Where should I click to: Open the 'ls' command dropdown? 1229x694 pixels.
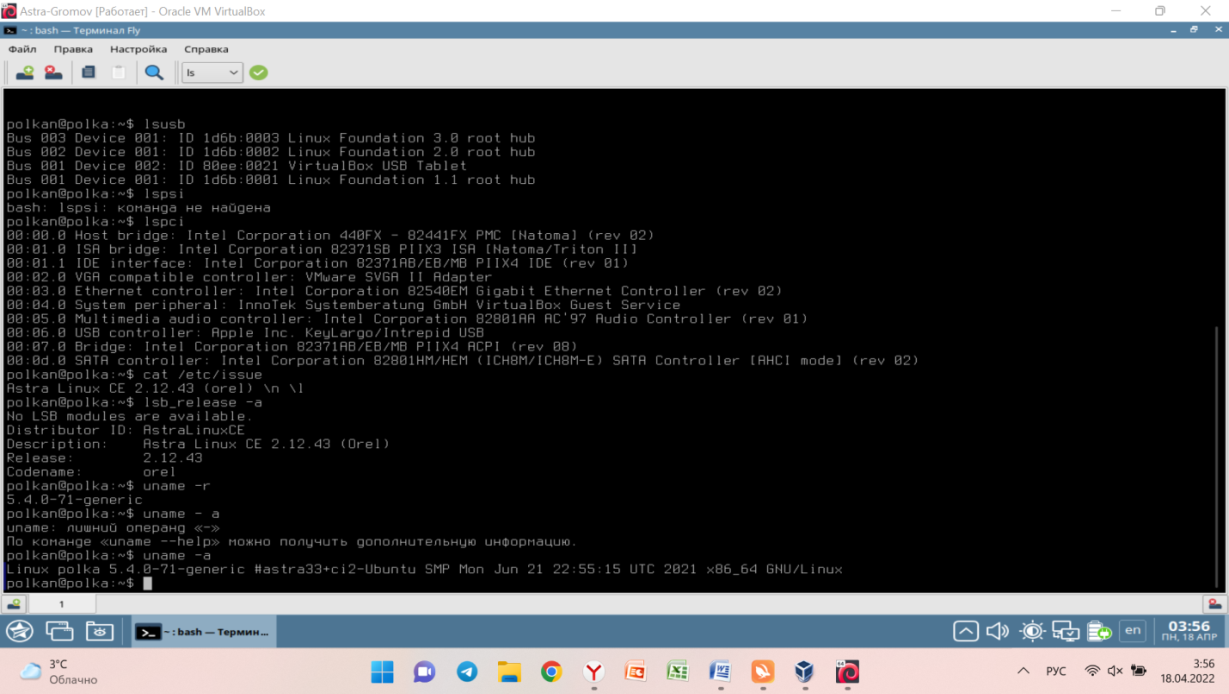pyautogui.click(x=212, y=72)
